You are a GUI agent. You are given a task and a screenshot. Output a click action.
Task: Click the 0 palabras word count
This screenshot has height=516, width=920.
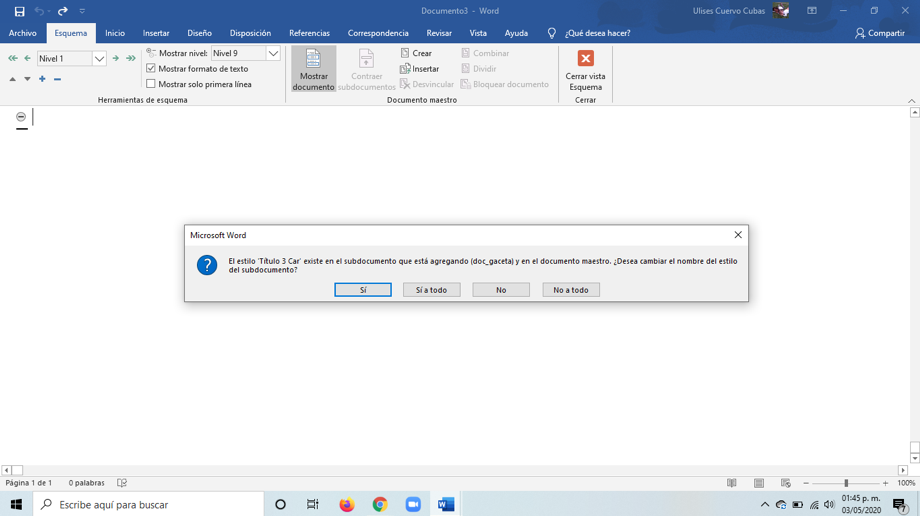pos(86,483)
